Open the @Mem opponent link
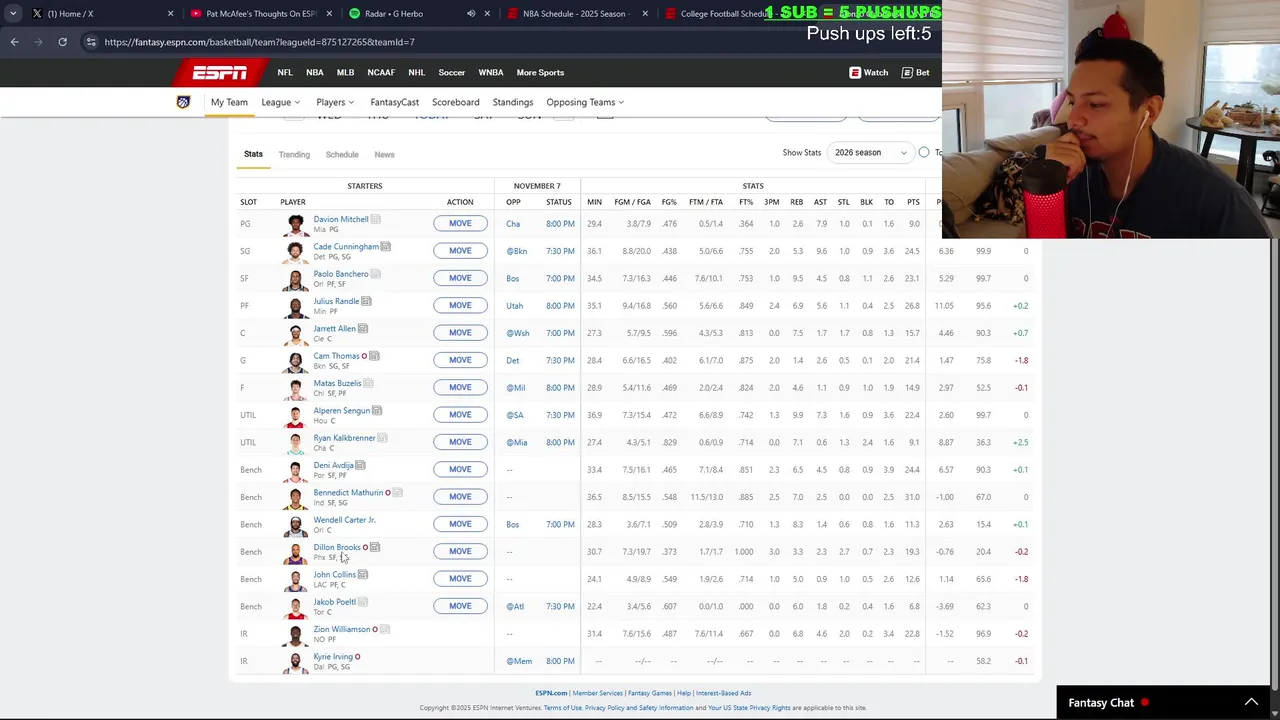Image resolution: width=1280 pixels, height=720 pixels. [519, 661]
